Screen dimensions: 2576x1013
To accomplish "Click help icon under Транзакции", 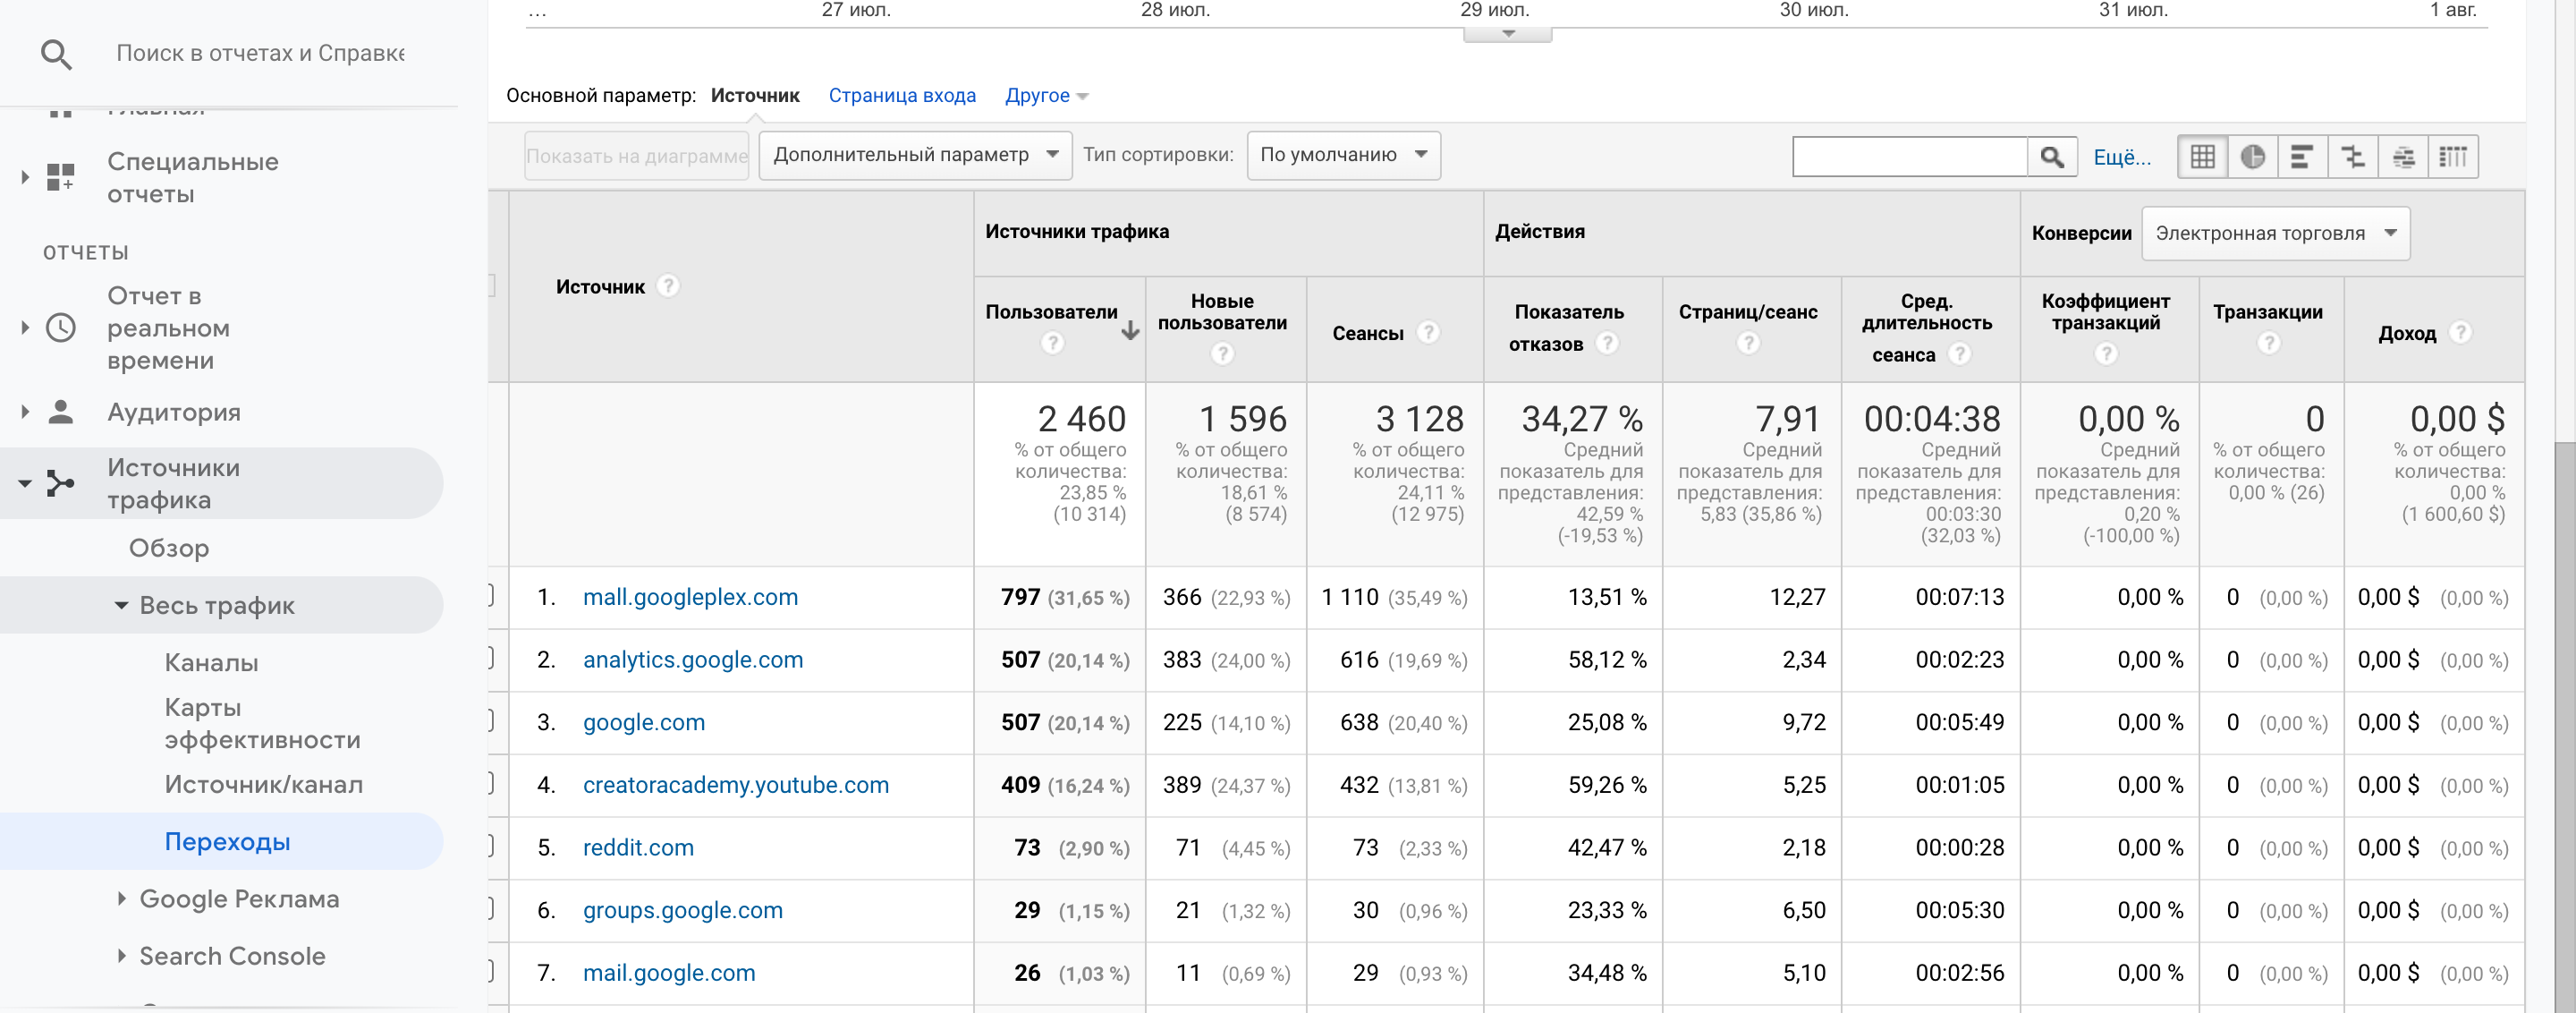I will [x=2269, y=343].
